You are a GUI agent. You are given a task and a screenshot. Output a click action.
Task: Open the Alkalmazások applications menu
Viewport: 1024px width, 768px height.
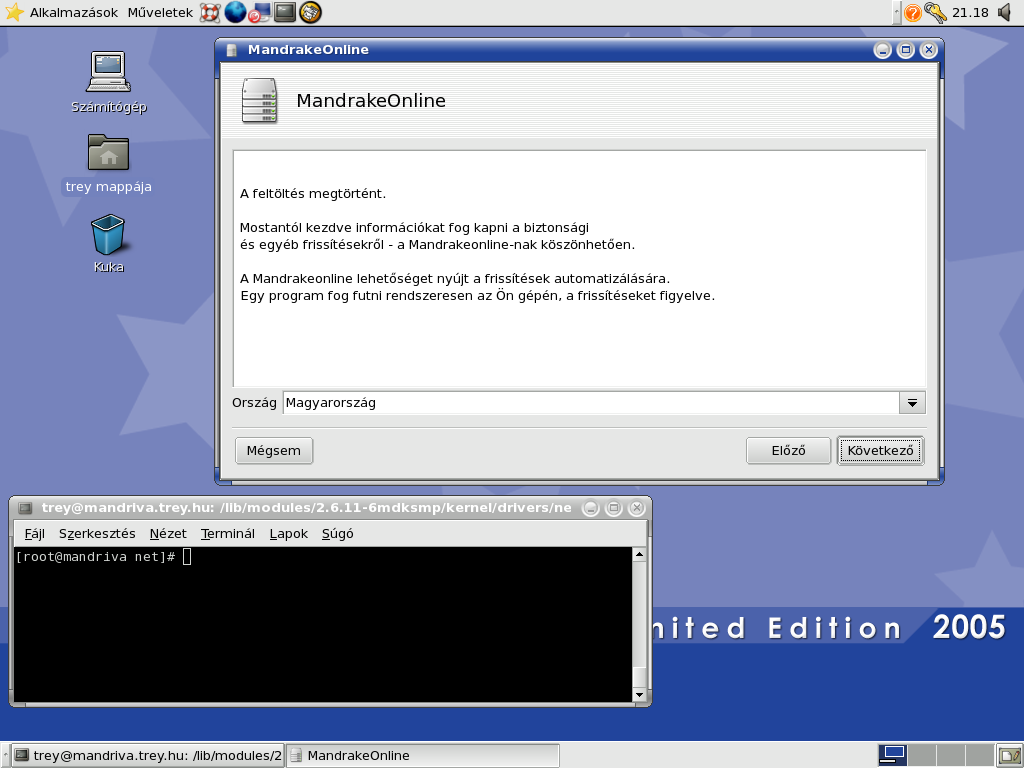[61, 12]
